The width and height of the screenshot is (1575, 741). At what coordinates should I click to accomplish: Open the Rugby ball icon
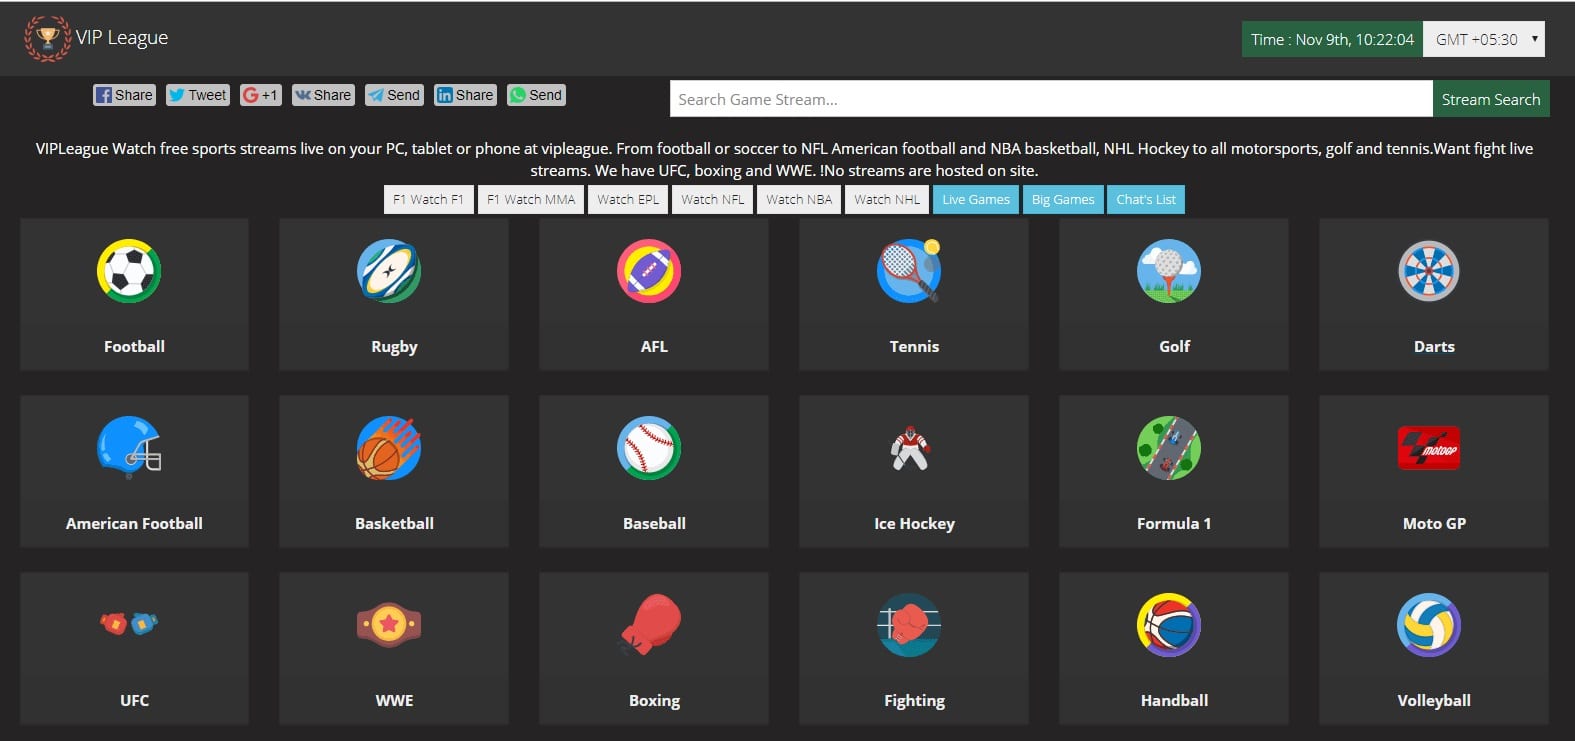click(389, 271)
